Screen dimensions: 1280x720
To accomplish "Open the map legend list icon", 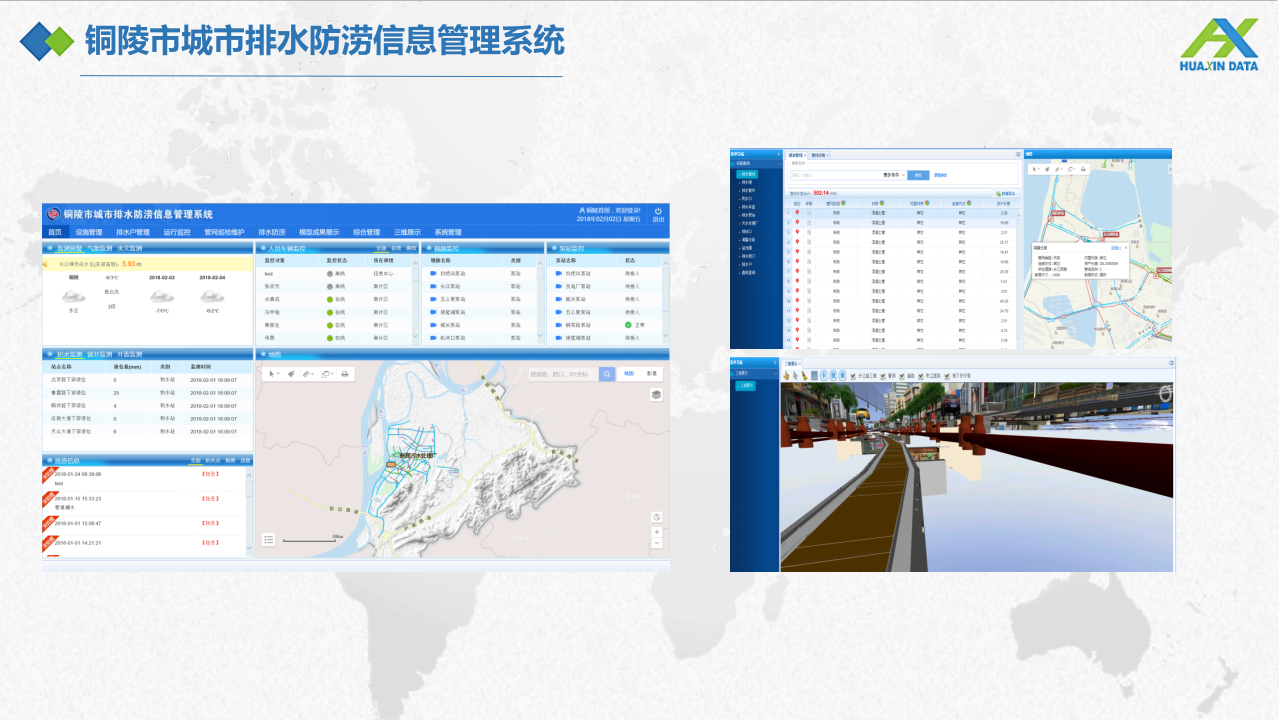I will coord(268,539).
